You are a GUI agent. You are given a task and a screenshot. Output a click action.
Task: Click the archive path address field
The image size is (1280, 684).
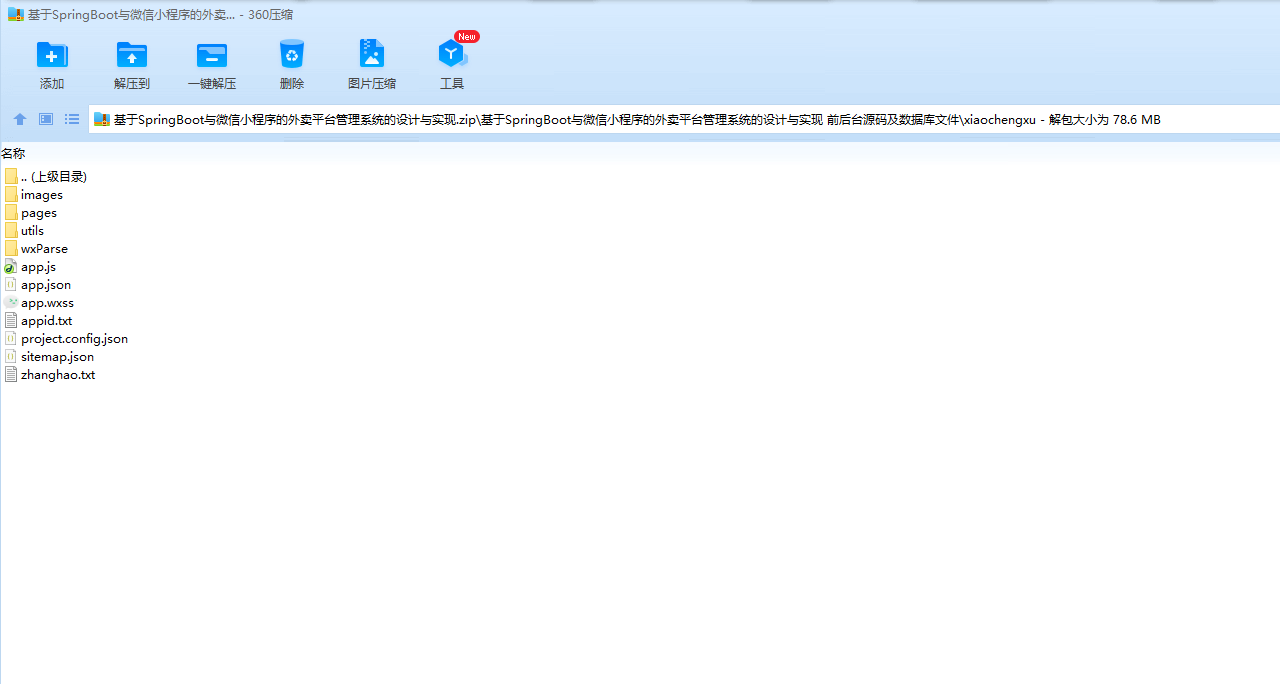(x=684, y=119)
